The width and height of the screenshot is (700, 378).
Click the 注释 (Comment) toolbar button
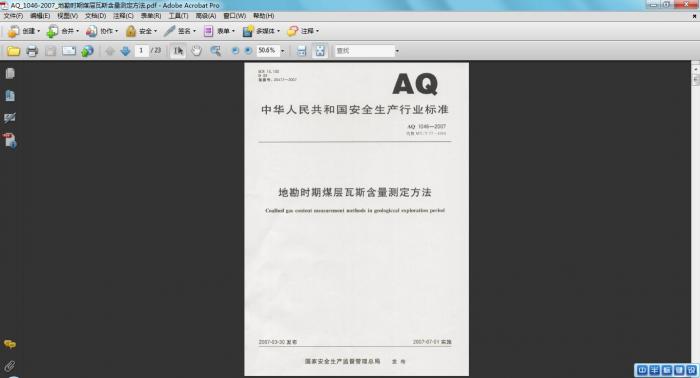[x=303, y=31]
